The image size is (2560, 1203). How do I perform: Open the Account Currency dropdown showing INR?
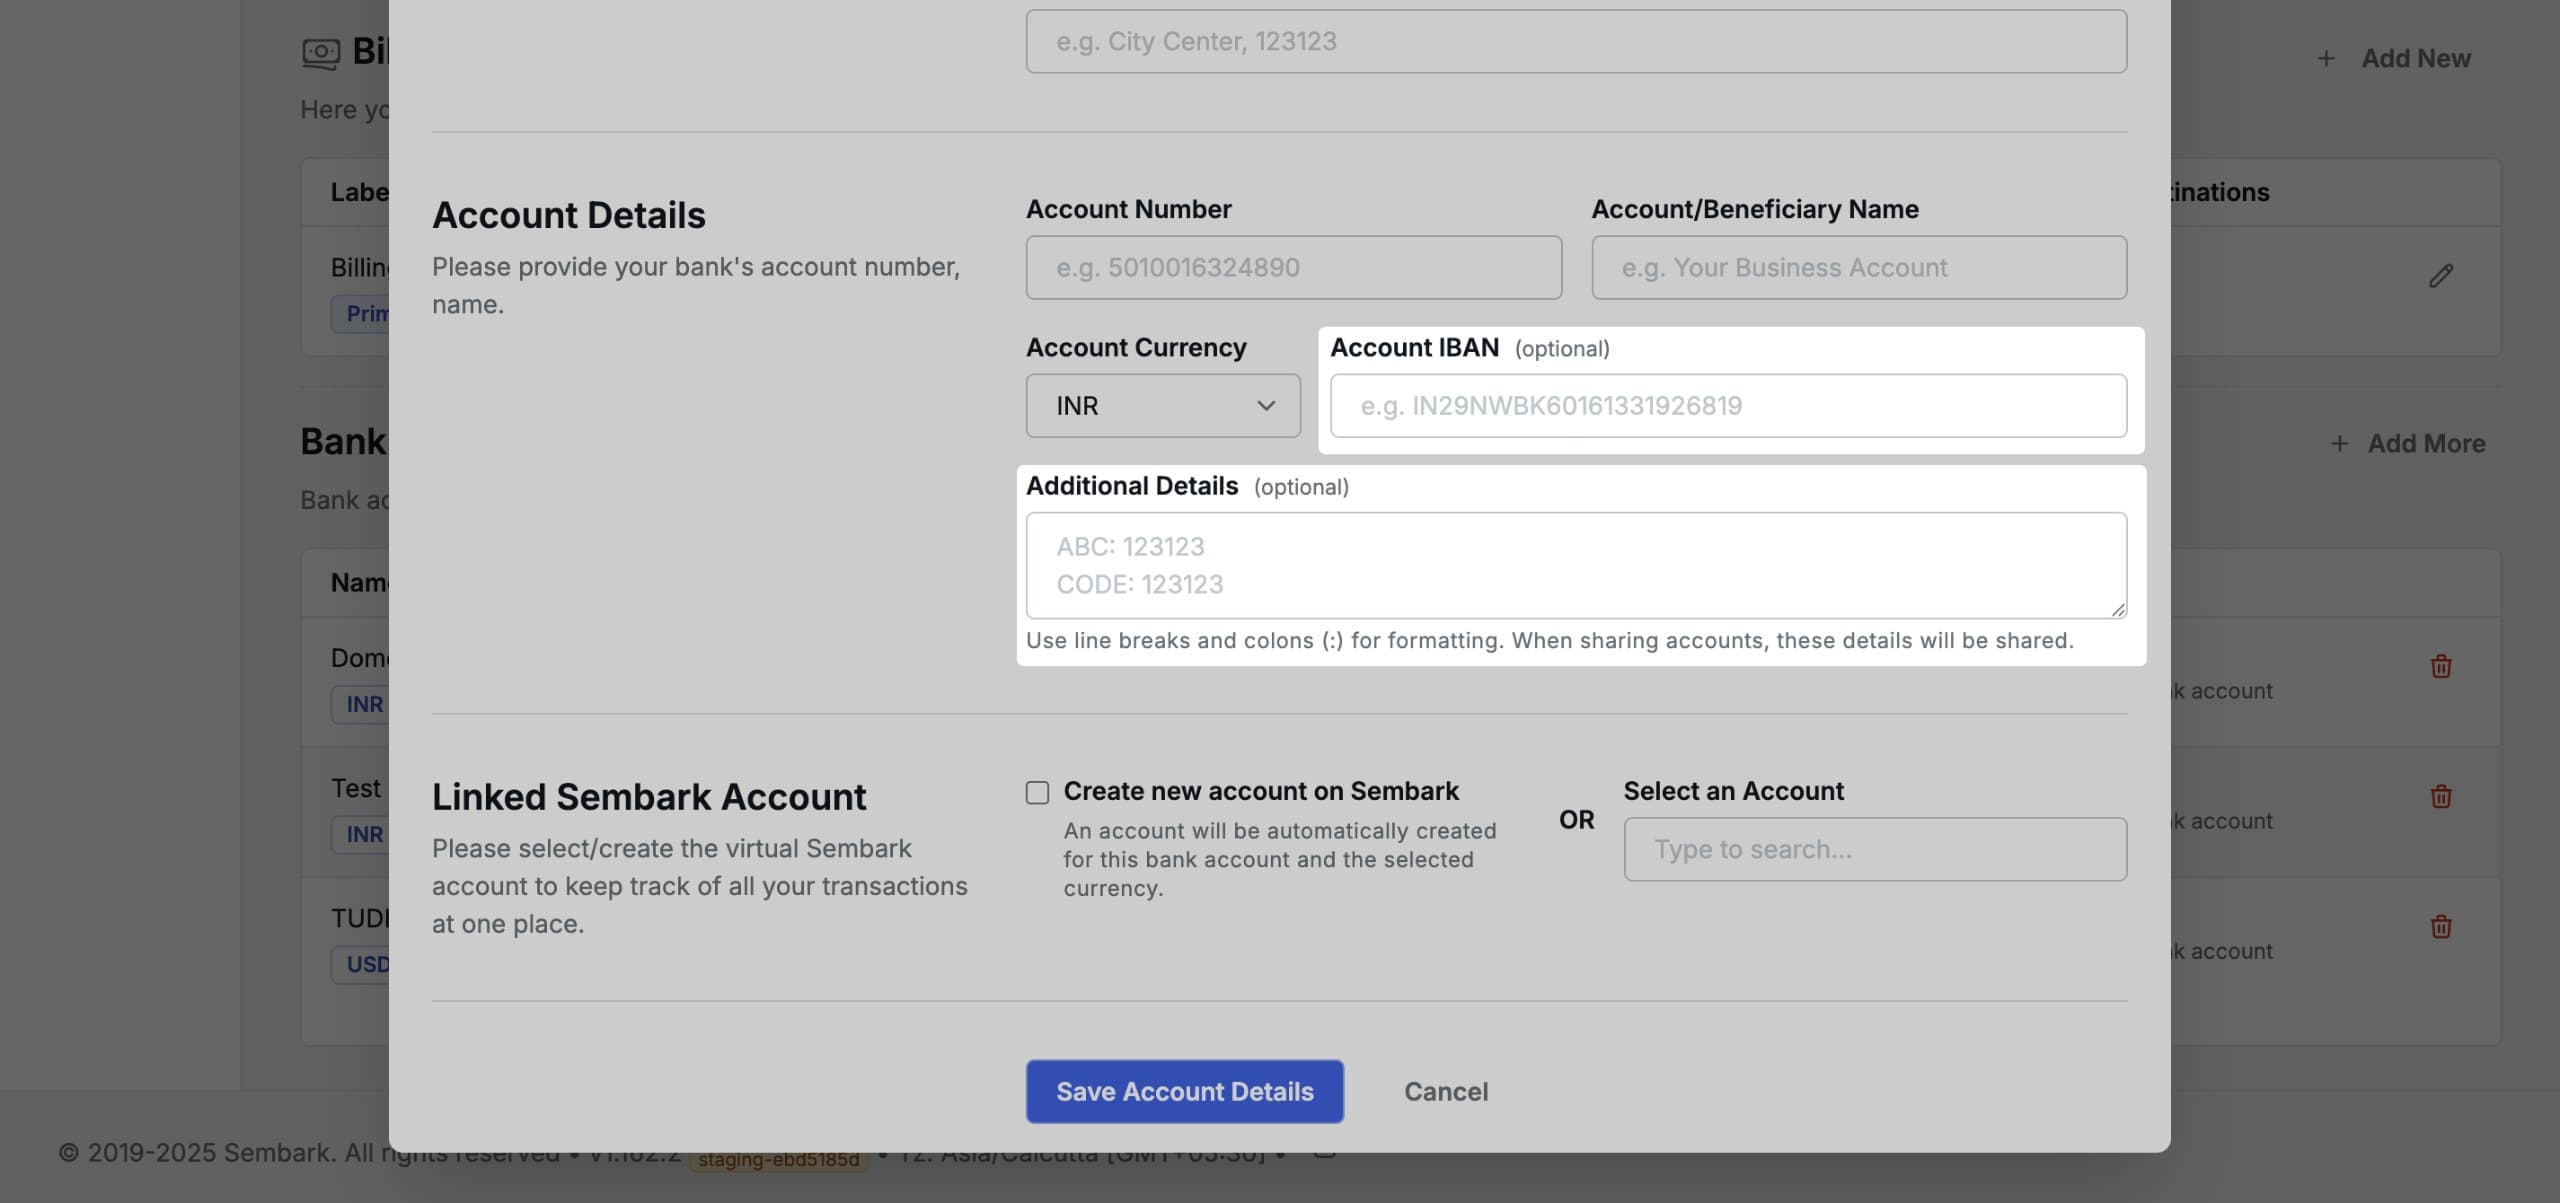pyautogui.click(x=1163, y=406)
